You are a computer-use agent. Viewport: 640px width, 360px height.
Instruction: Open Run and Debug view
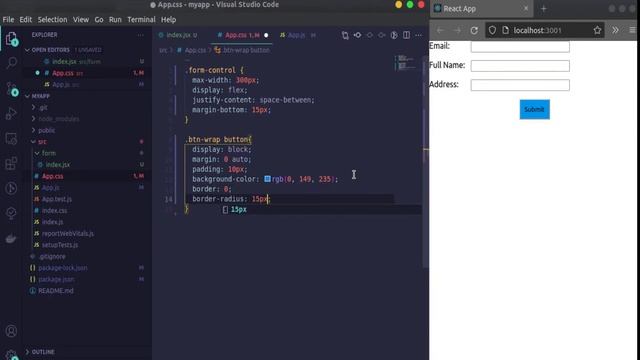pyautogui.click(x=11, y=113)
